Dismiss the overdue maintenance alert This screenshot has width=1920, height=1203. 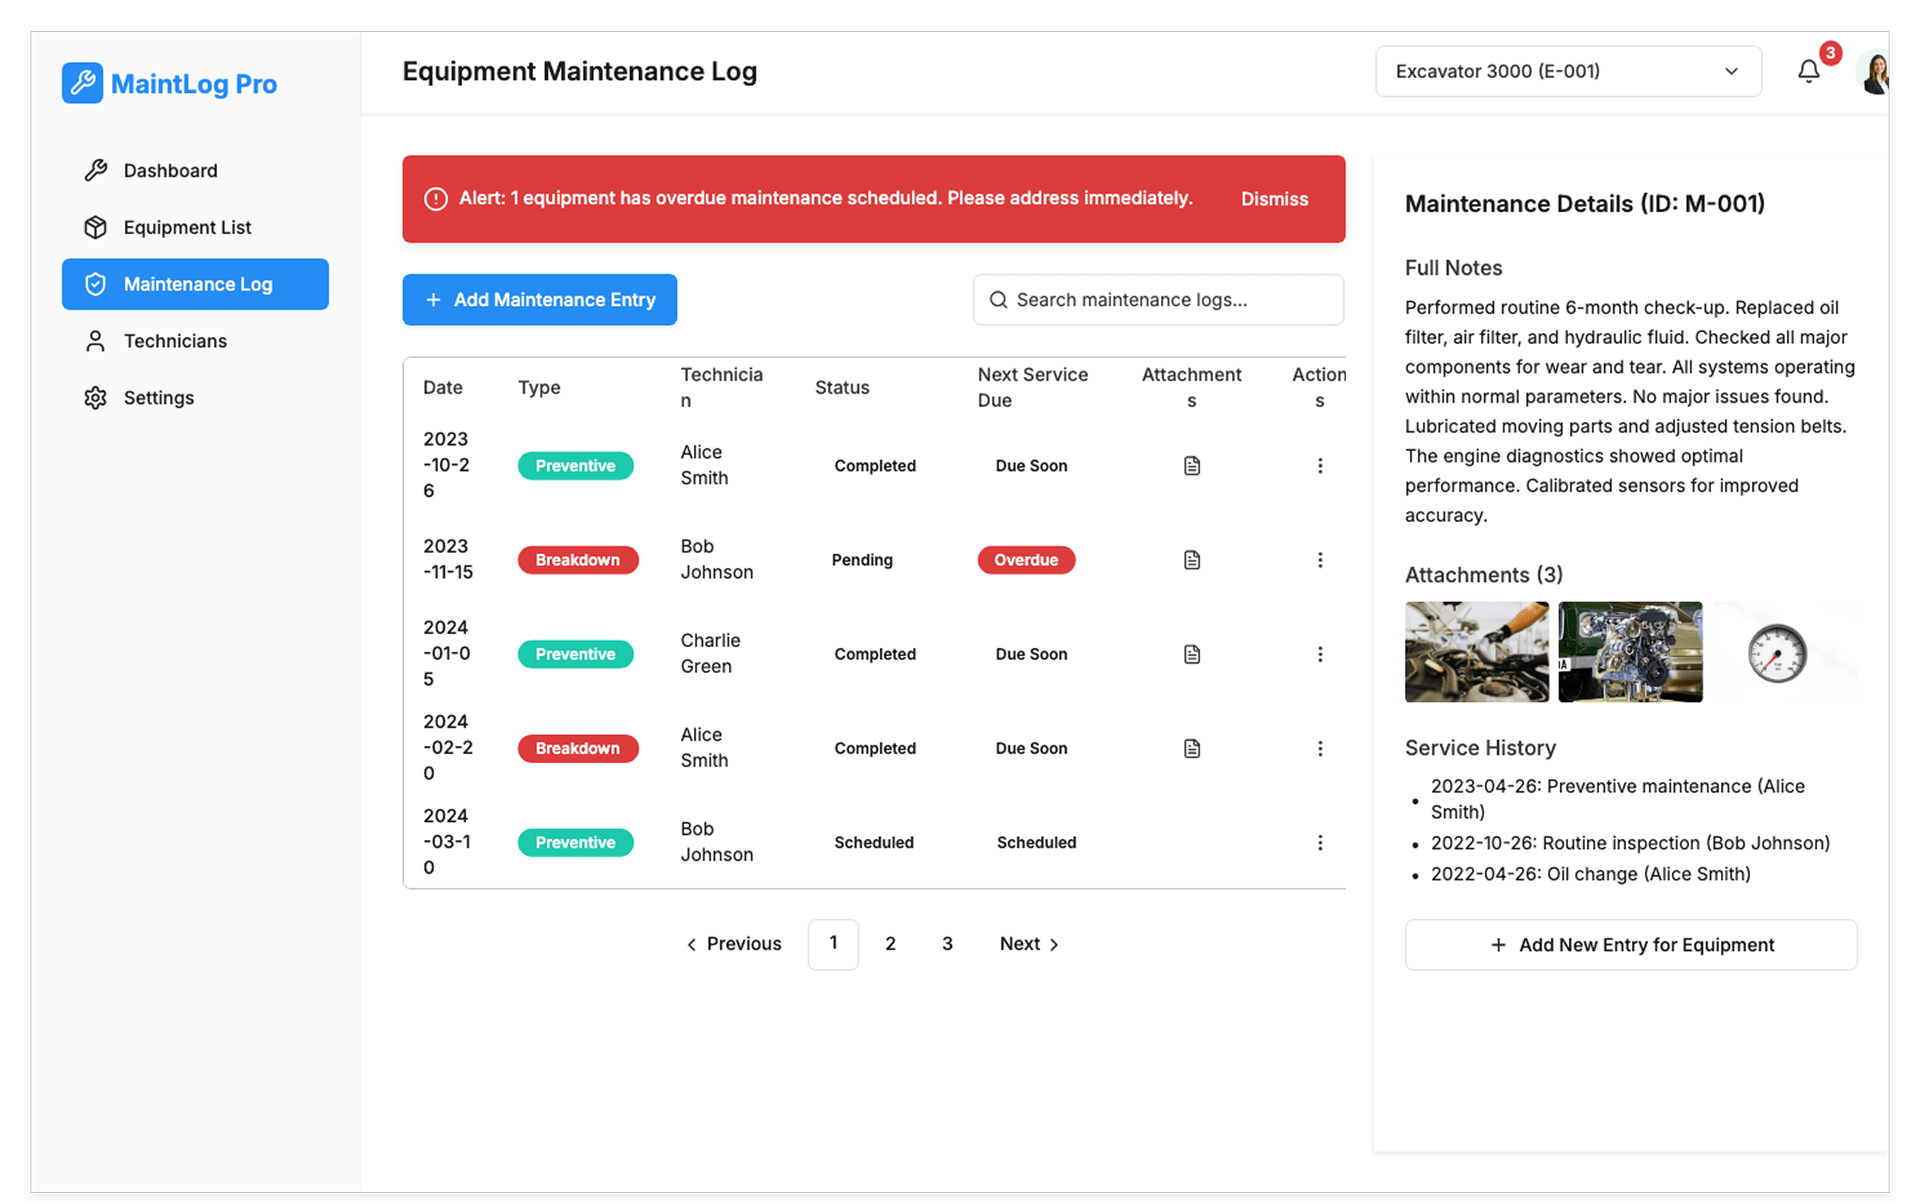point(1274,199)
